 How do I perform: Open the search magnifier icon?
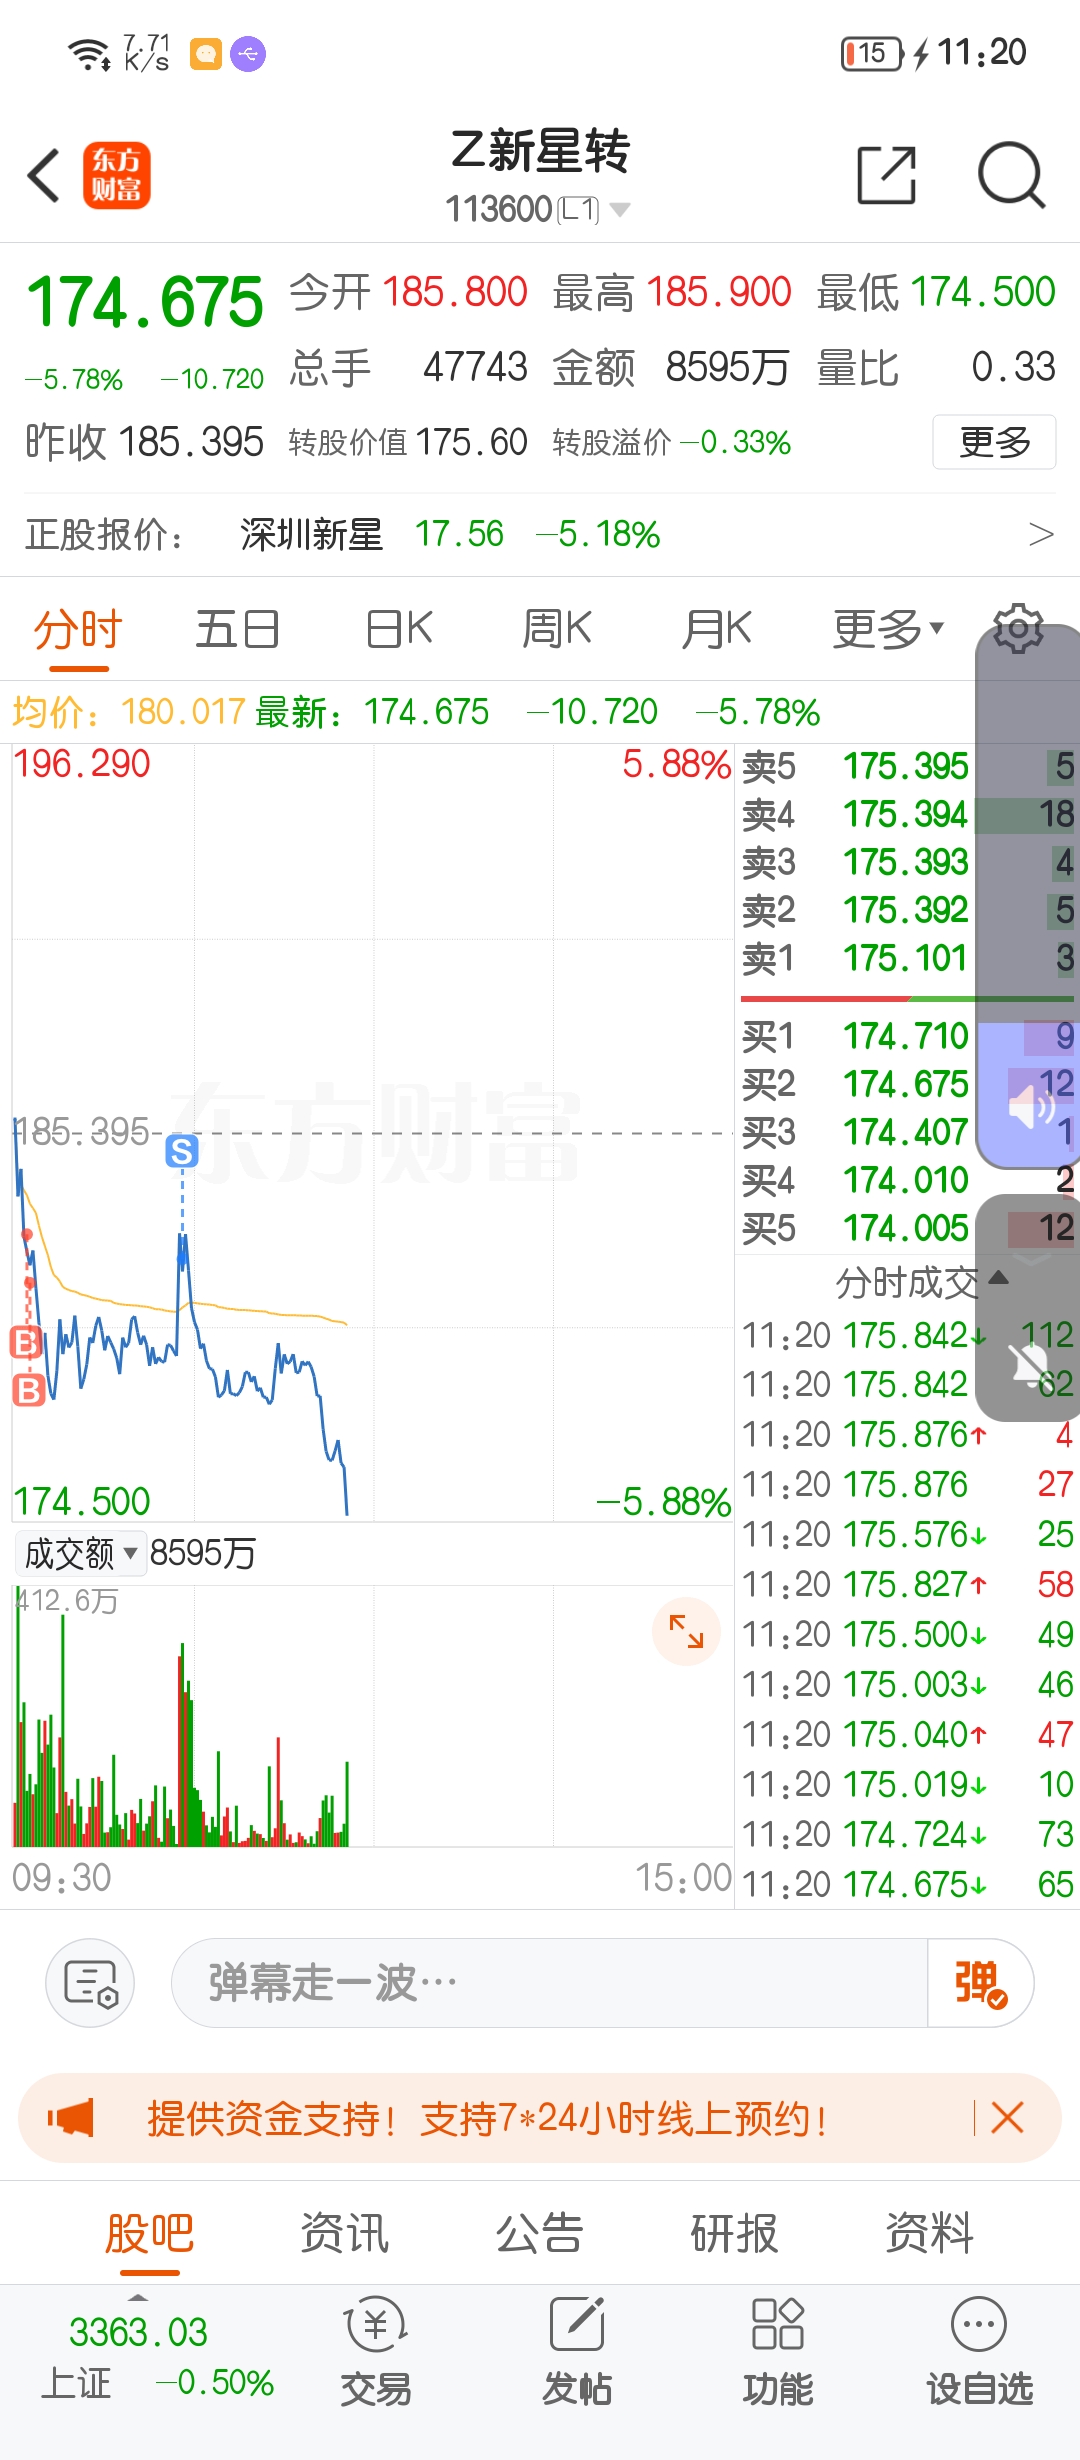pos(1011,175)
